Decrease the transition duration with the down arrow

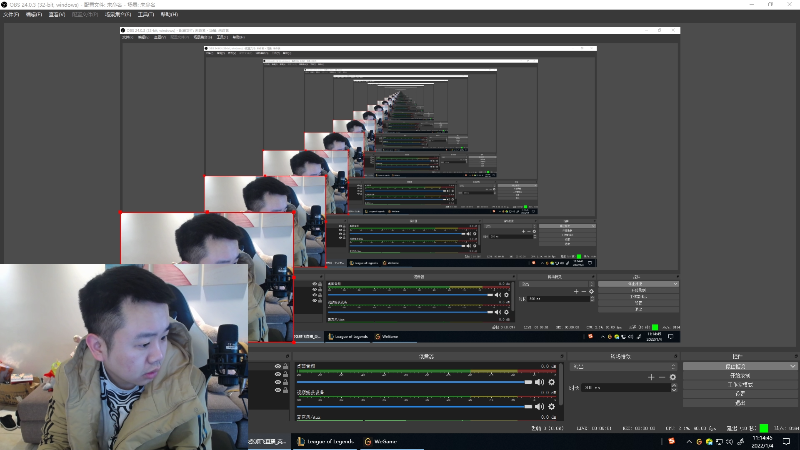pyautogui.click(x=674, y=390)
